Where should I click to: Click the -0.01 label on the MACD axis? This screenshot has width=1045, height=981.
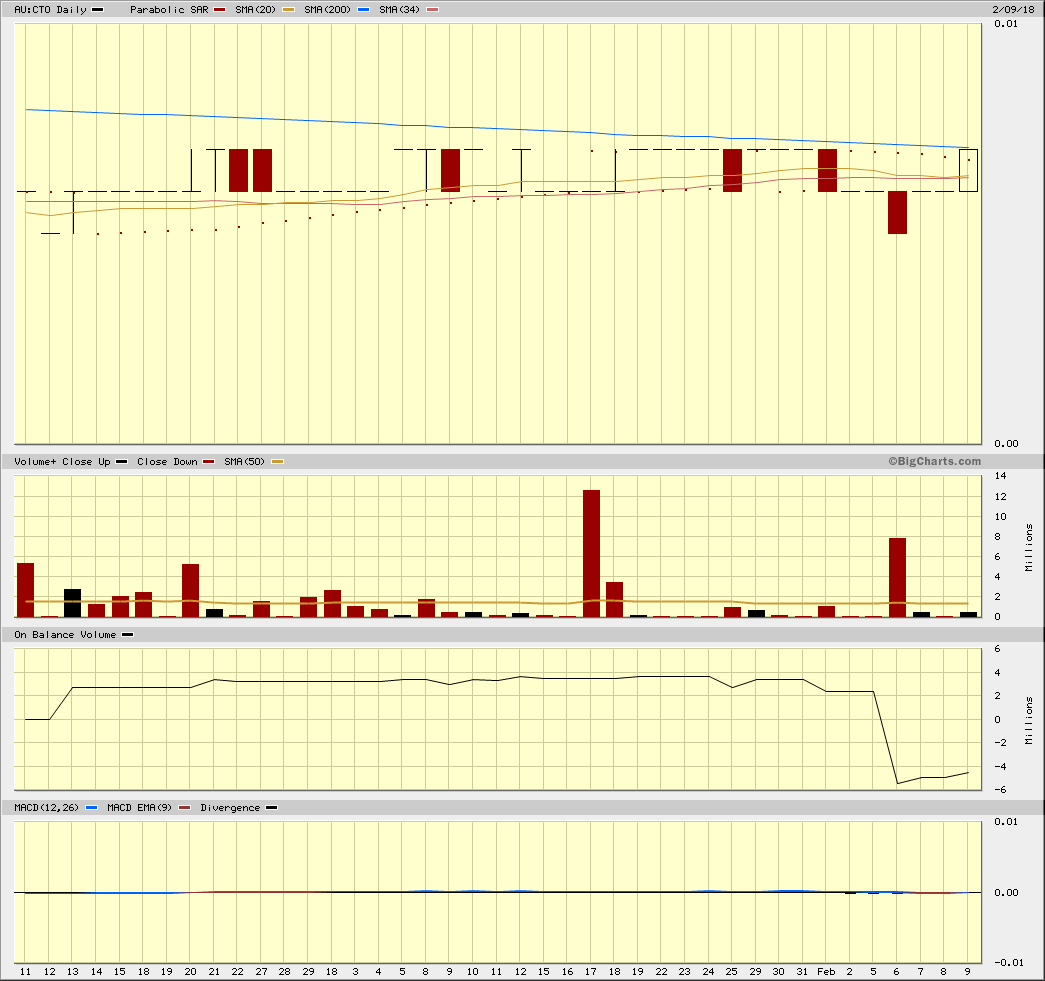(x=1008, y=962)
